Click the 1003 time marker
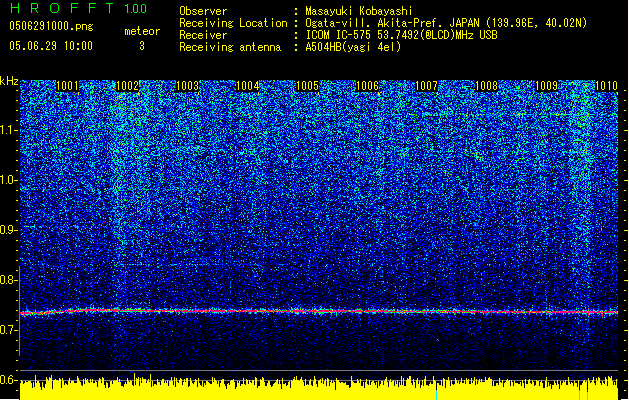The height and width of the screenshot is (400, 629). click(187, 86)
